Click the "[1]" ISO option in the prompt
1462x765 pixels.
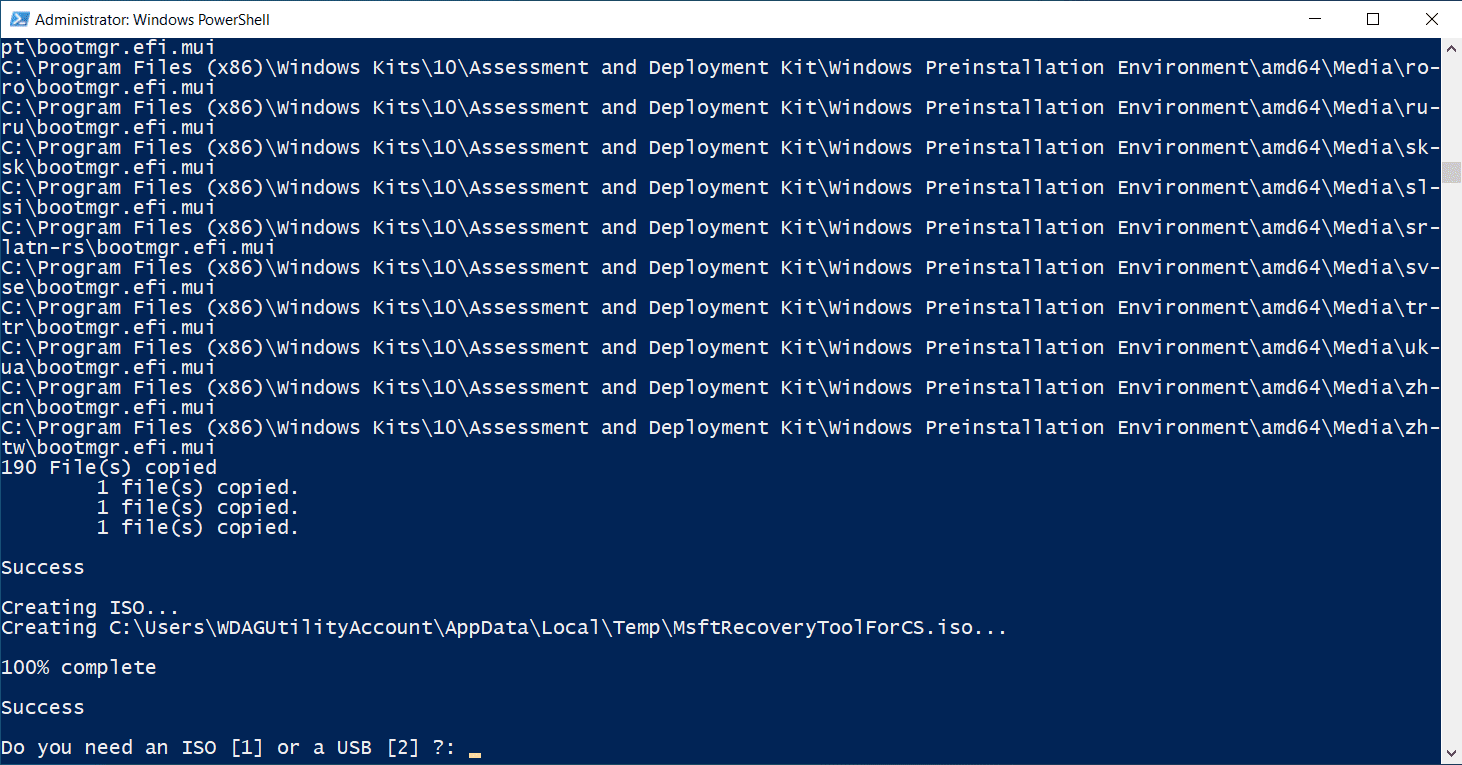(x=247, y=748)
